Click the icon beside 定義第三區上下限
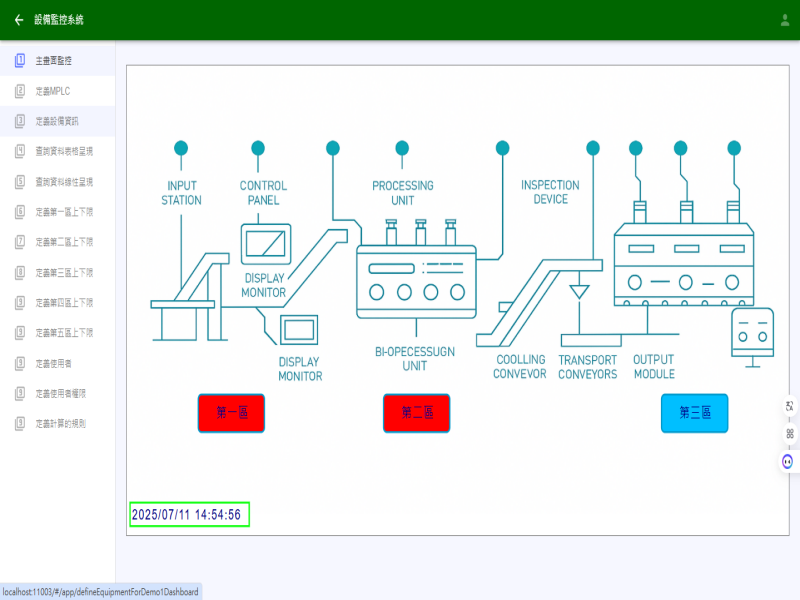 [x=20, y=273]
